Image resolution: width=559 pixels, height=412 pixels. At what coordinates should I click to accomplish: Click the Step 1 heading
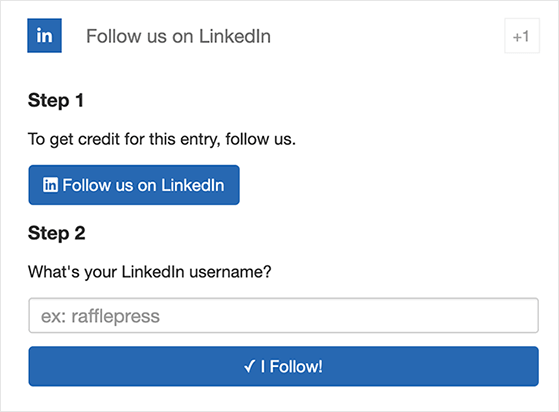56,100
